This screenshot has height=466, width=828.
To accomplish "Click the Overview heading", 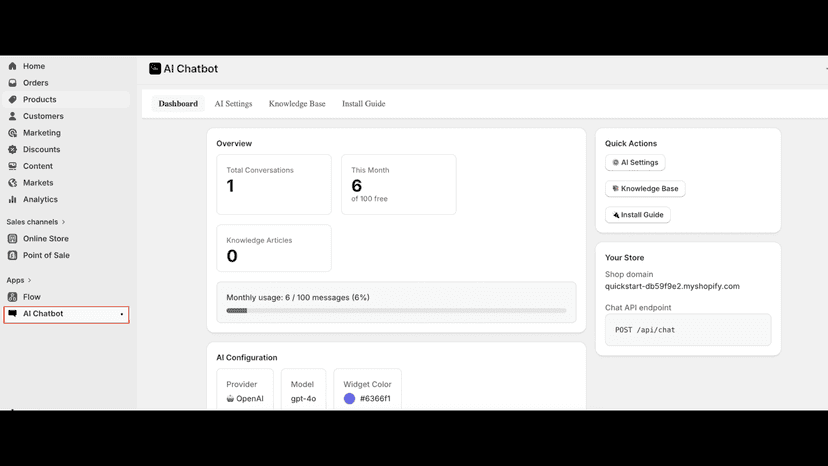I will click(234, 144).
